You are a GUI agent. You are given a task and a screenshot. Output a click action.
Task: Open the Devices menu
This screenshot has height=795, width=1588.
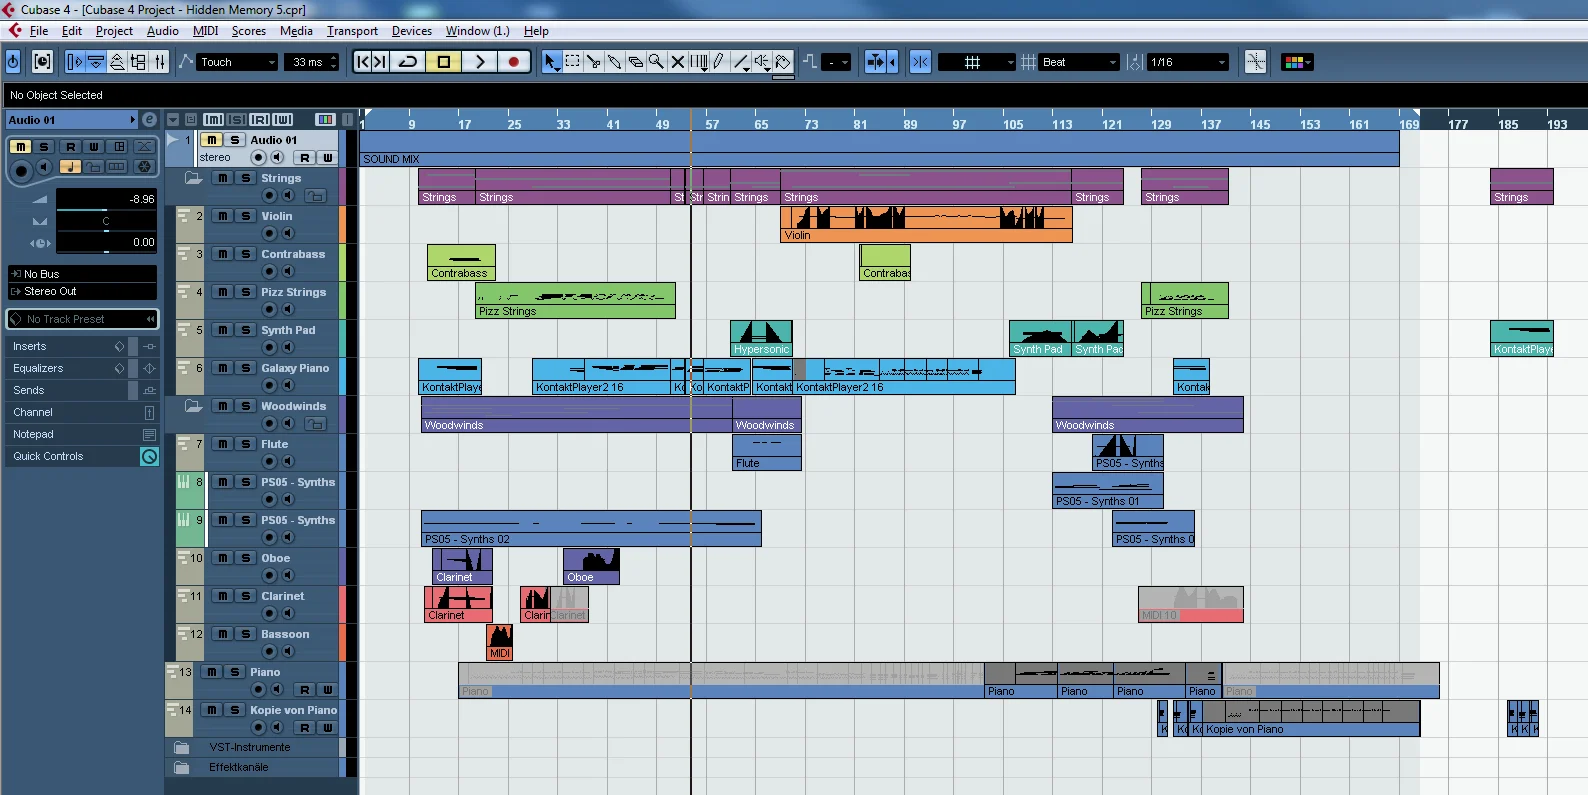pos(411,31)
